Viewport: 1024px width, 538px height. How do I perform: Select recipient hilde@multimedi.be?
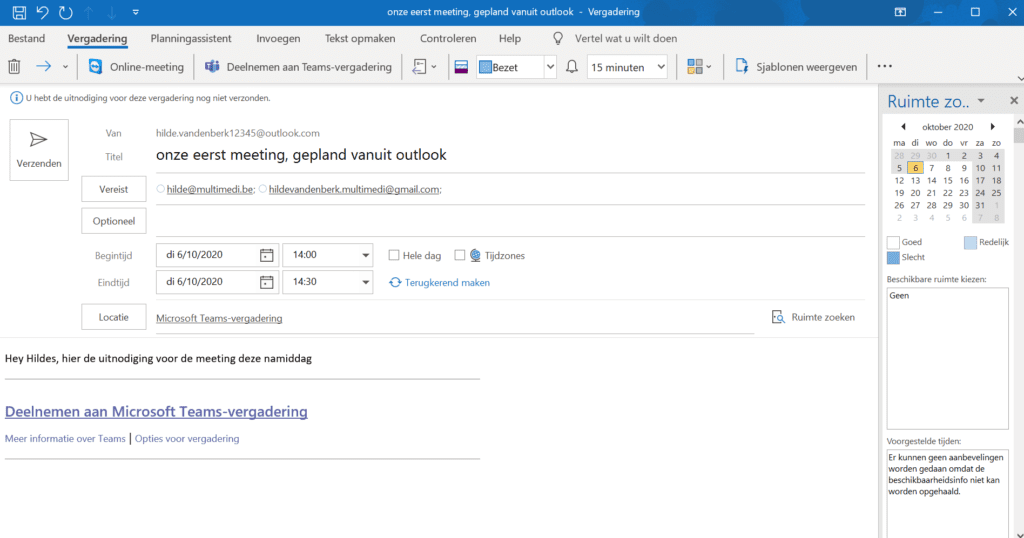[x=210, y=189]
